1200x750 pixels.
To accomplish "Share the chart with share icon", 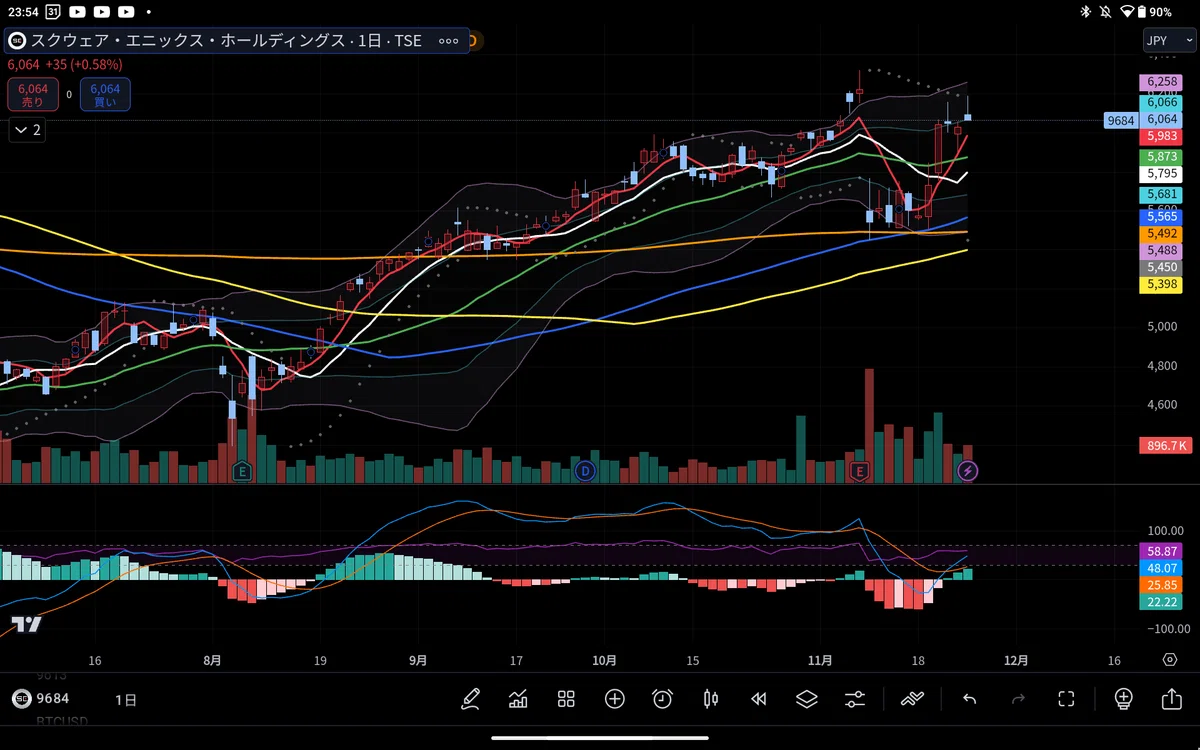I will [x=1171, y=699].
